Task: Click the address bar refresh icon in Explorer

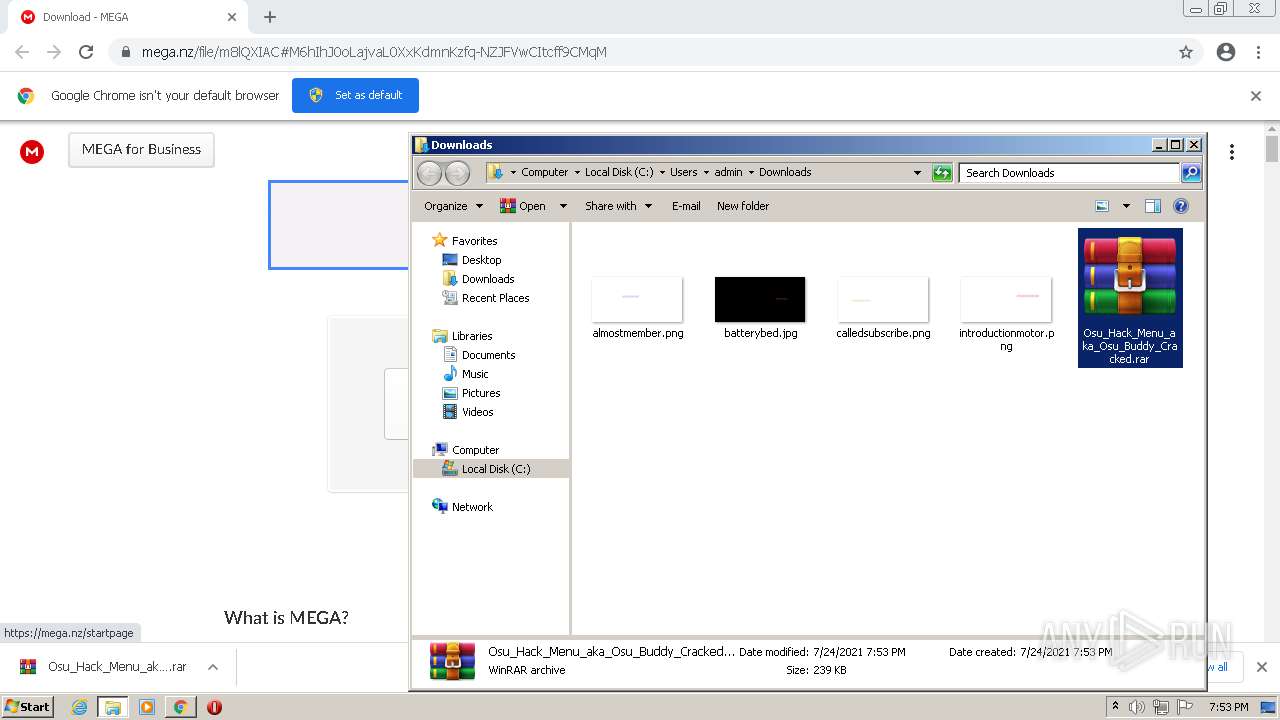Action: point(942,173)
